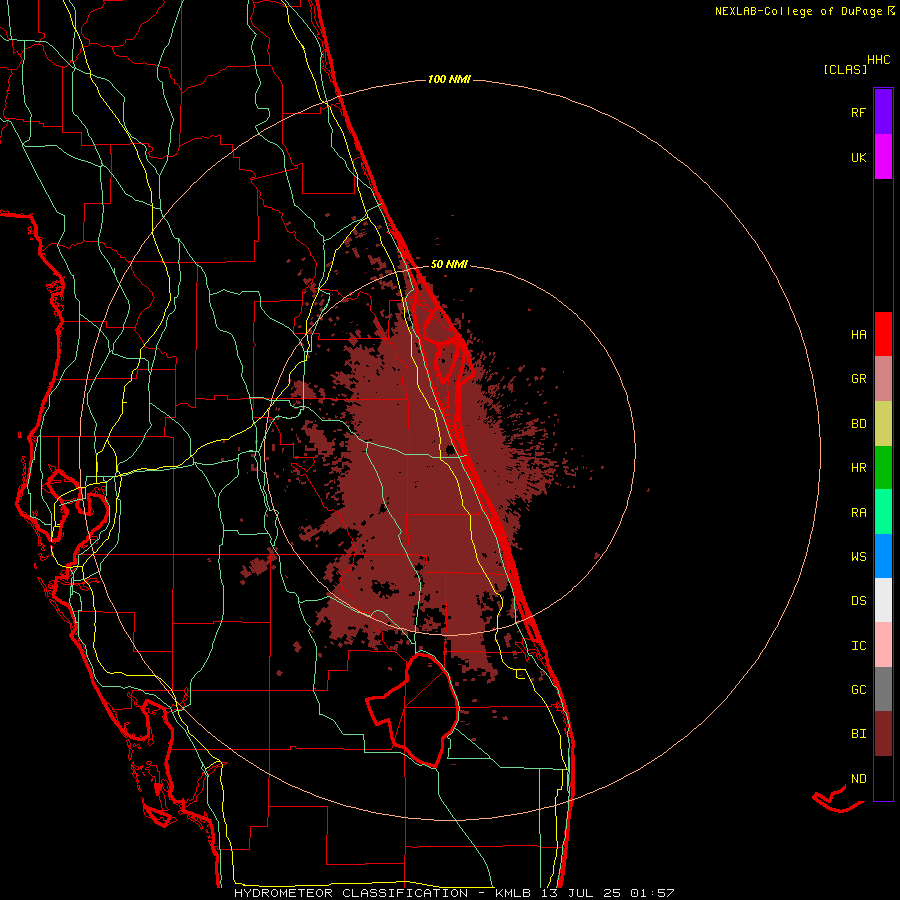900x900 pixels.
Task: Click the GC legend label
Action: click(858, 690)
